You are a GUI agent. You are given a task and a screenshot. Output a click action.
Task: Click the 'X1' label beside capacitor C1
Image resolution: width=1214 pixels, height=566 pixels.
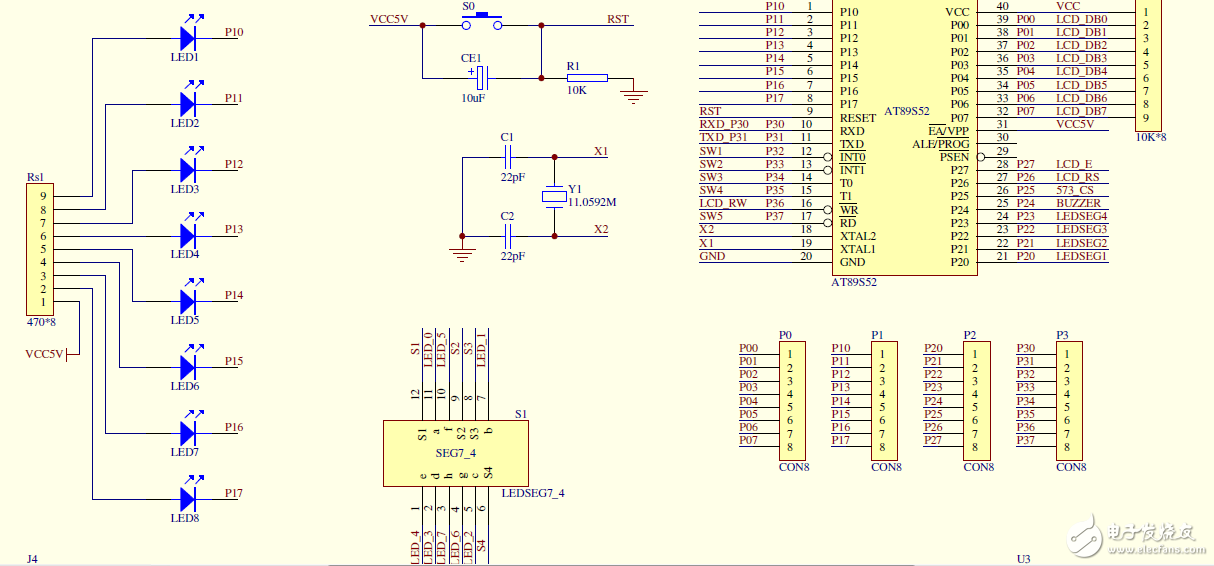pyautogui.click(x=601, y=151)
